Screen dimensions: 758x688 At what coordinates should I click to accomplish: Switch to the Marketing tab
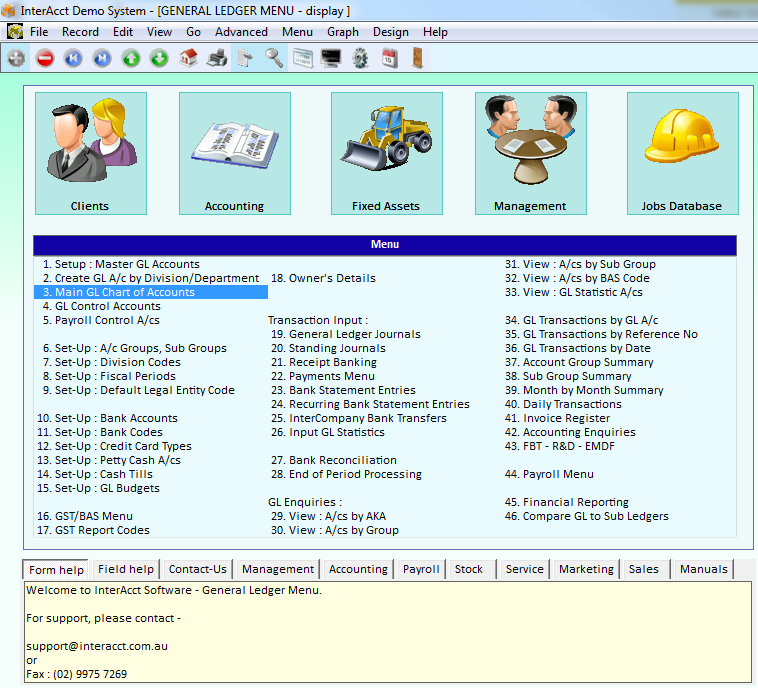point(586,569)
